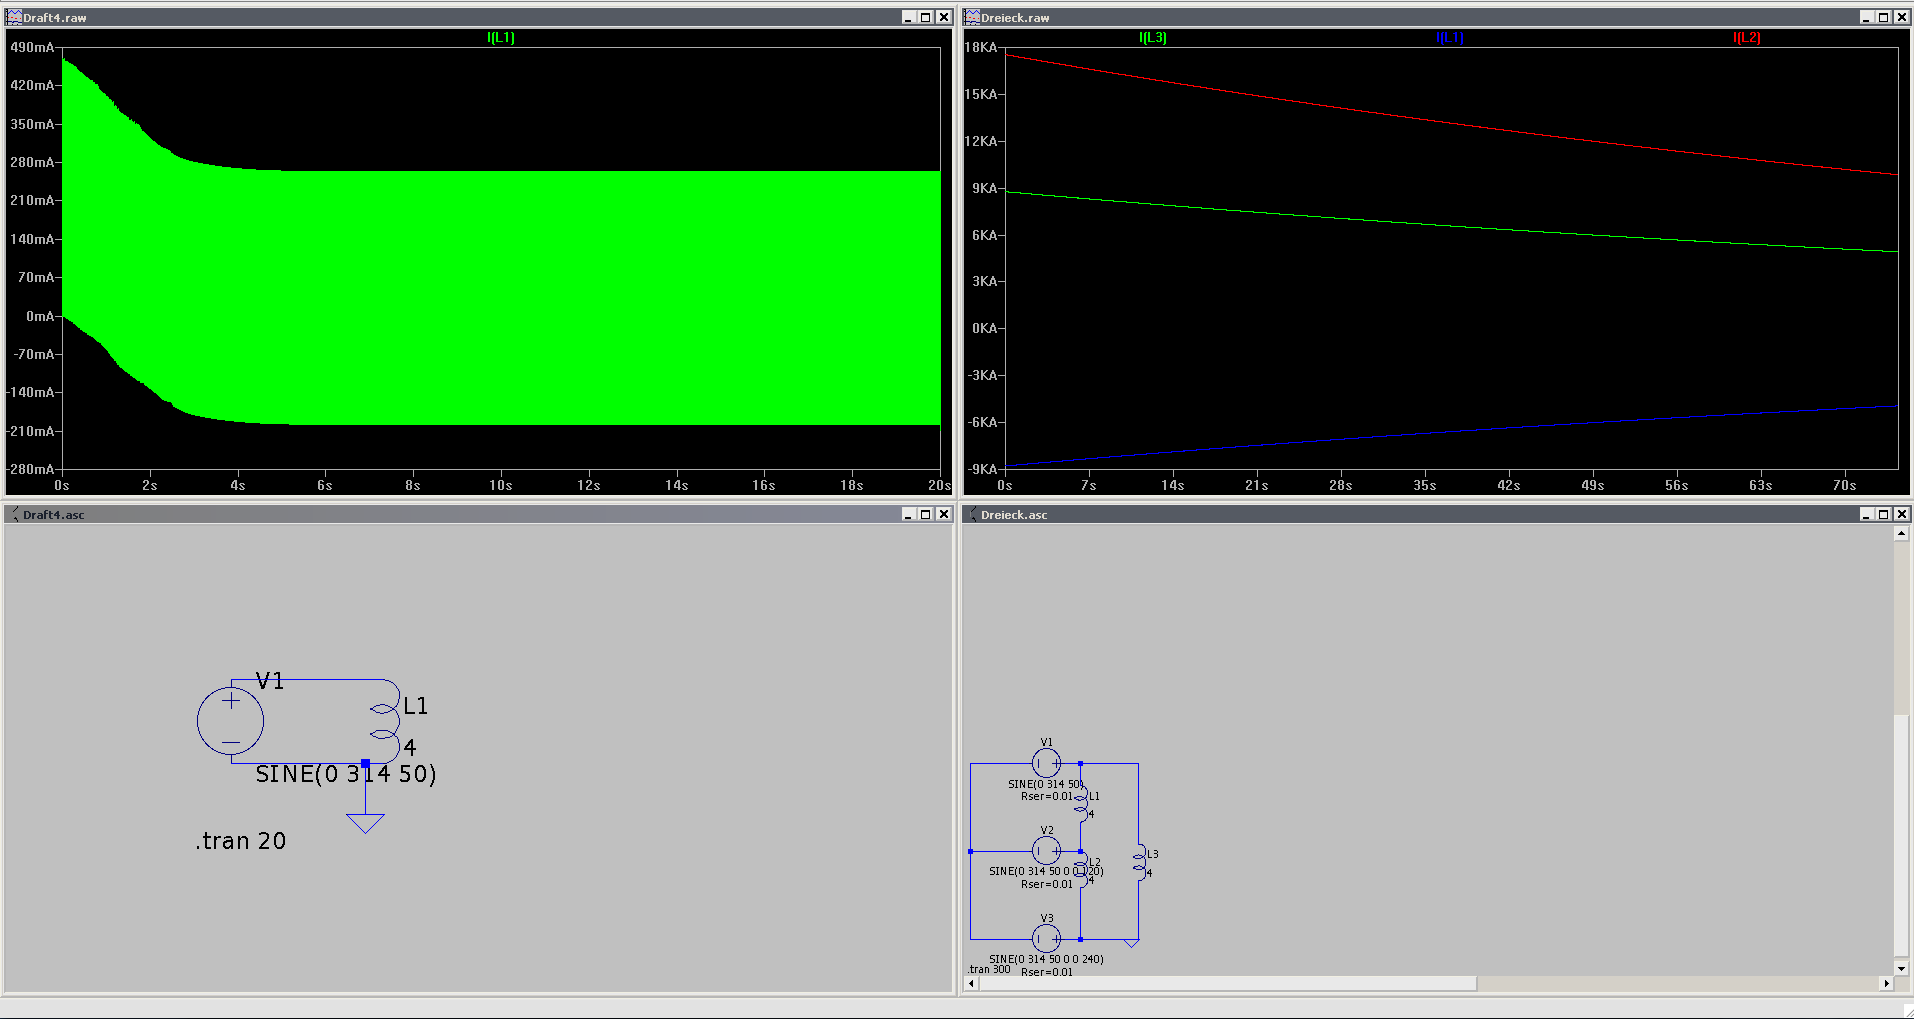The width and height of the screenshot is (1914, 1019).
Task: Click the scroll-right arrow in Dreieck.asc
Action: pyautogui.click(x=1886, y=984)
